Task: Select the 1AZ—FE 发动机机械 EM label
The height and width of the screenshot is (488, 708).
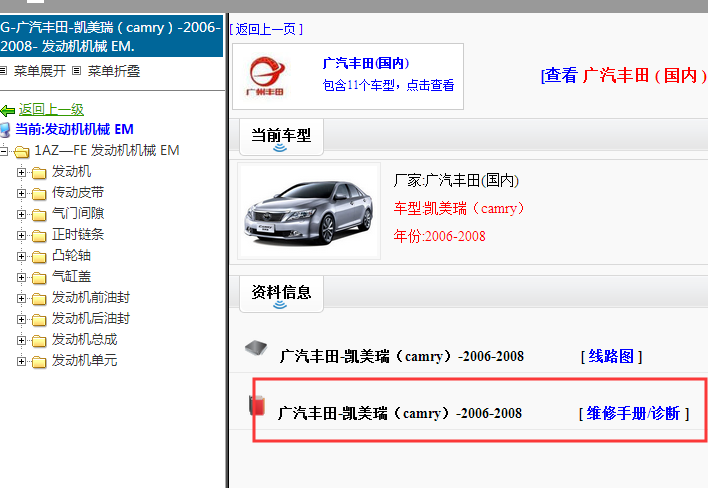Action: point(107,150)
